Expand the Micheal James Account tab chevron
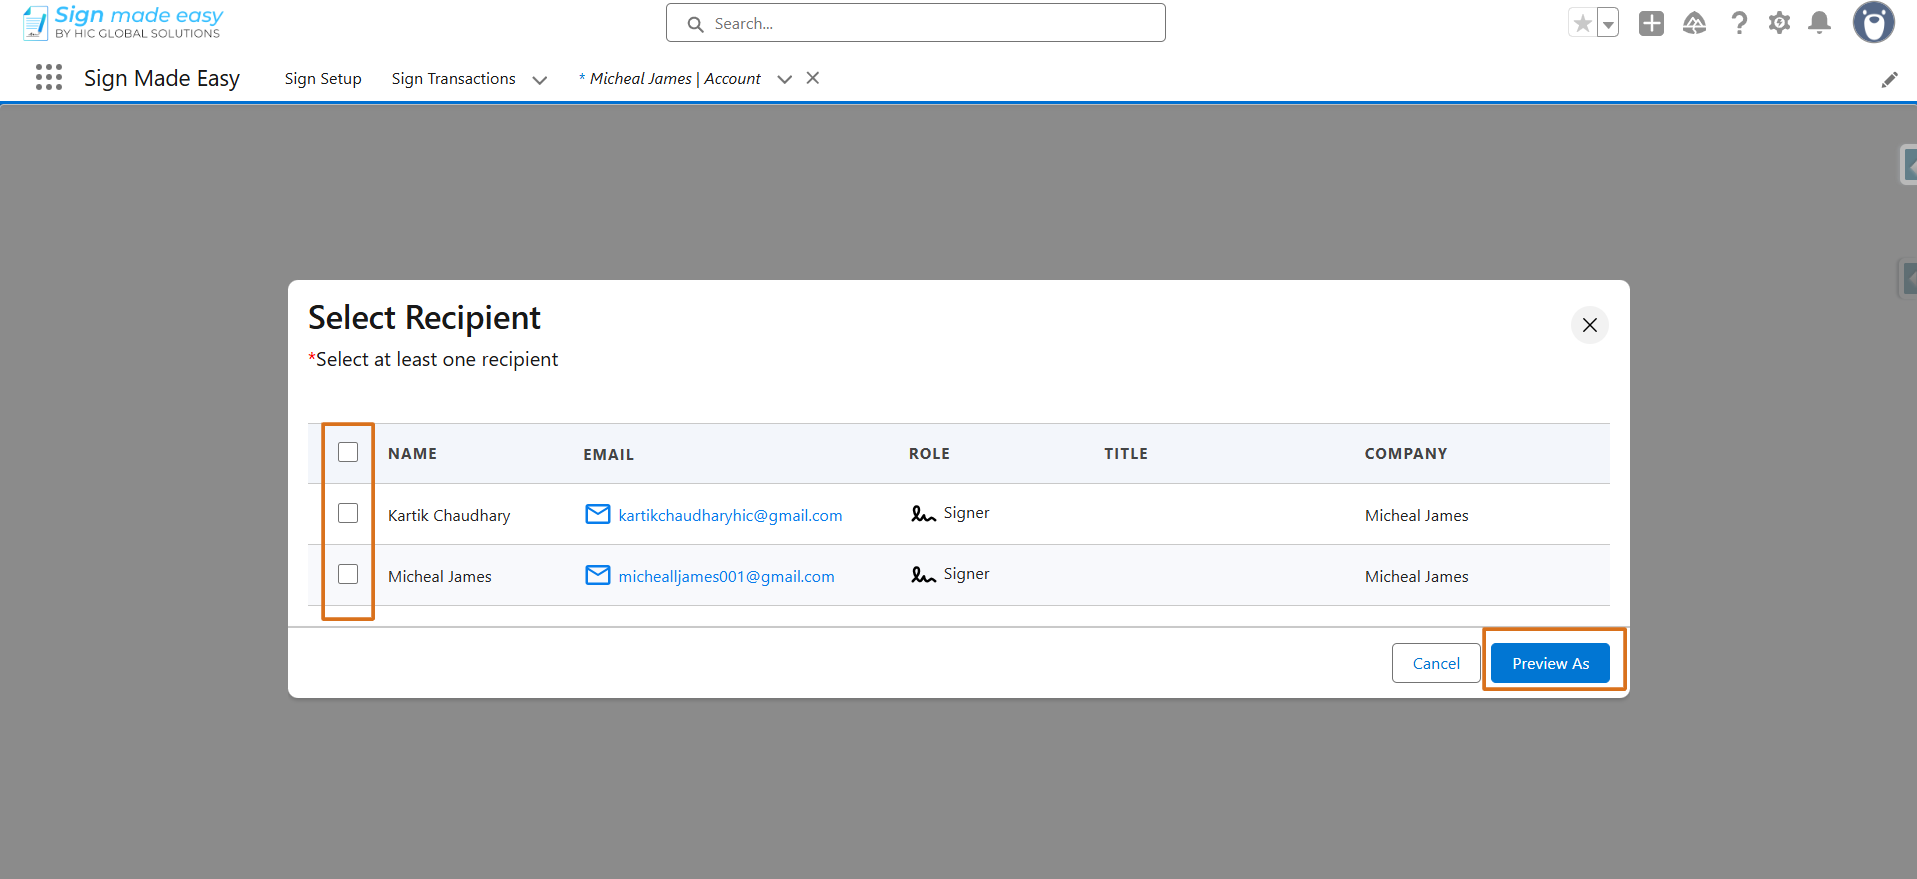Screen dimensions: 1917x879 pos(785,80)
